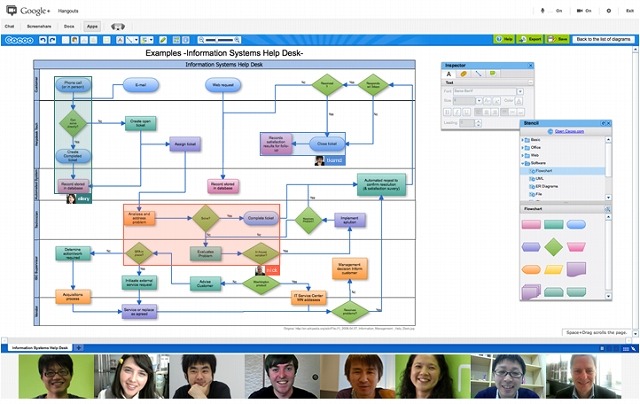The height and width of the screenshot is (404, 640).
Task: Click the Cacoo logo in the toolbar
Action: click(19, 40)
